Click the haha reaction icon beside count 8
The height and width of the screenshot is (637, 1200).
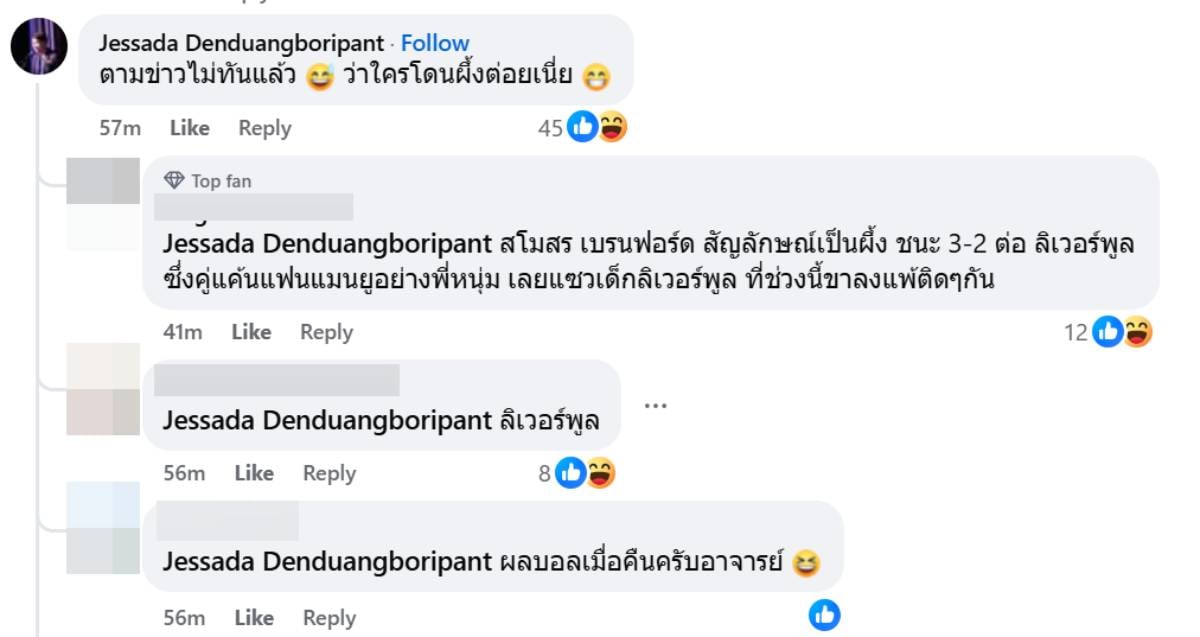pyautogui.click(x=600, y=473)
